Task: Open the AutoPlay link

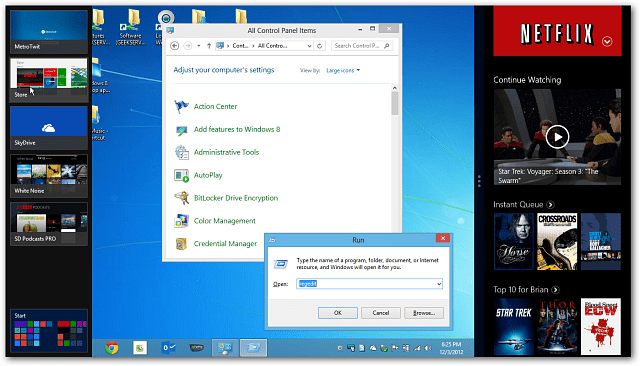Action: click(208, 175)
